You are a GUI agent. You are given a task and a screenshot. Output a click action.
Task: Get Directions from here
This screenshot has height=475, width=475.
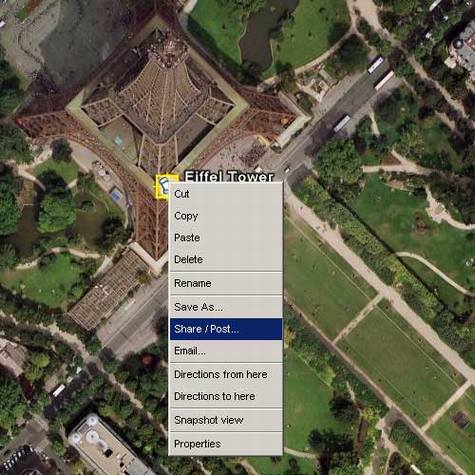pyautogui.click(x=226, y=375)
